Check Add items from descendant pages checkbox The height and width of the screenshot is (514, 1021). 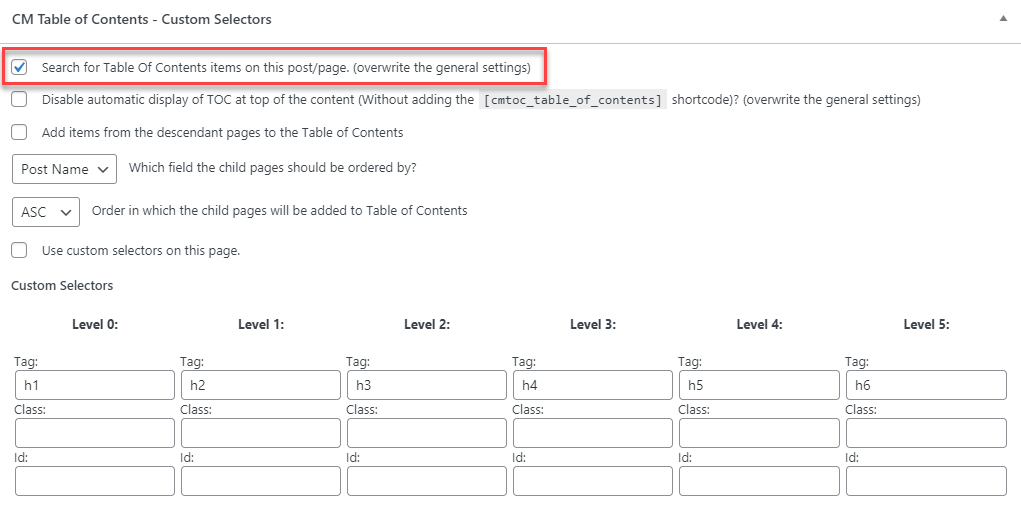20,132
